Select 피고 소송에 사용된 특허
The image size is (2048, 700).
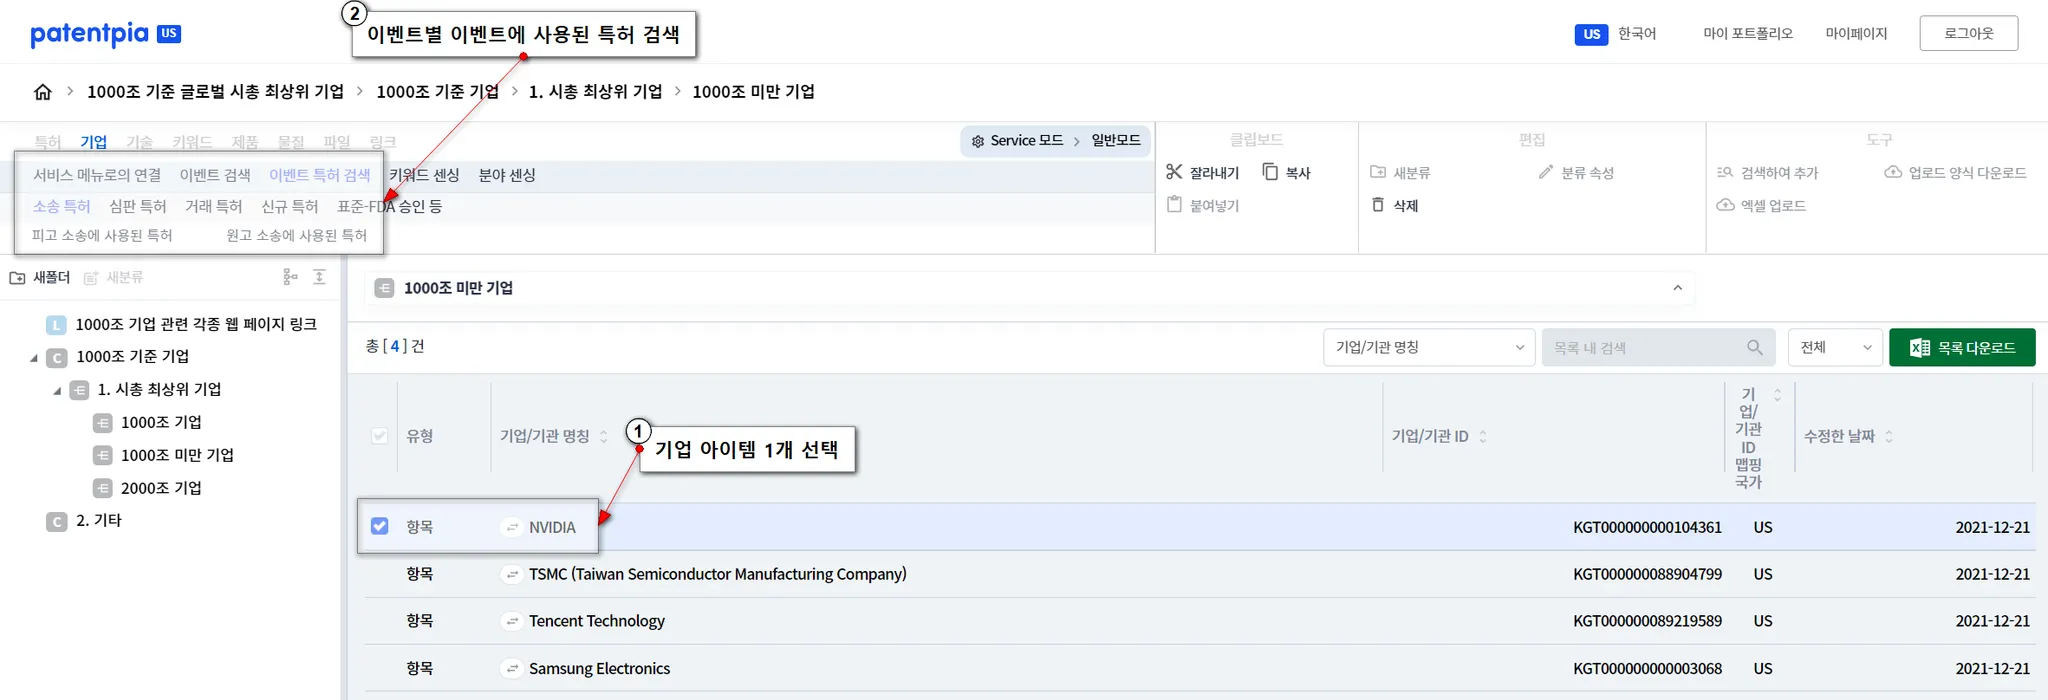(102, 235)
